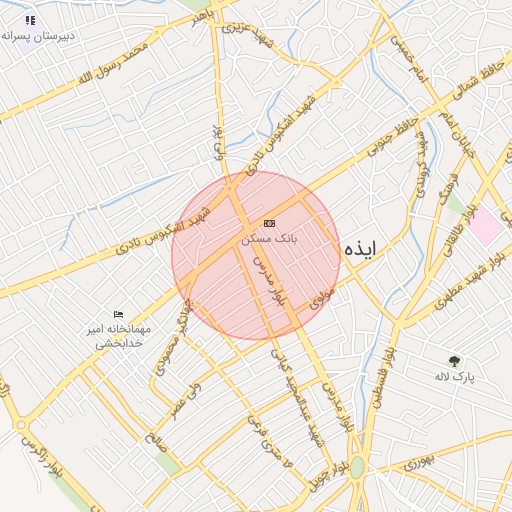Viewport: 512px width, 512px height.
Task: Click the بلوار زاگرس road label
Action: click(42, 458)
